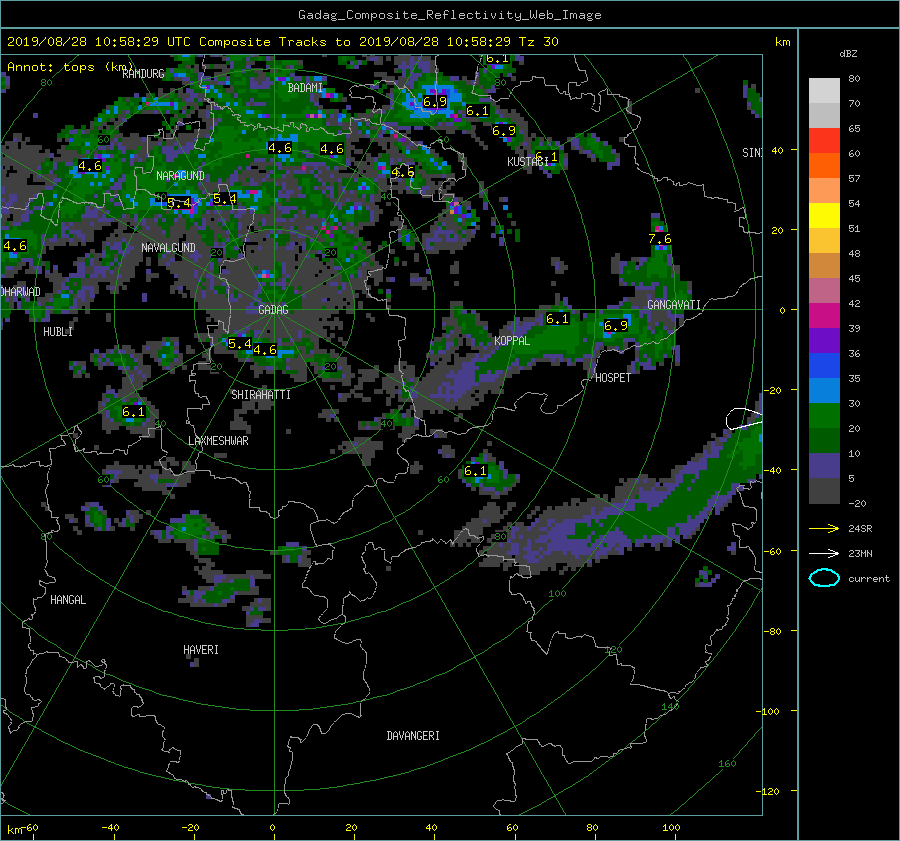Click the 5.4 storm top label southwest of GADAG
This screenshot has width=900, height=841.
tap(239, 344)
